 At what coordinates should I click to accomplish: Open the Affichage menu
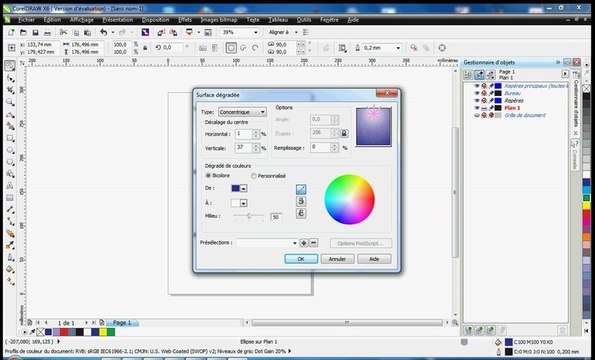(82, 20)
